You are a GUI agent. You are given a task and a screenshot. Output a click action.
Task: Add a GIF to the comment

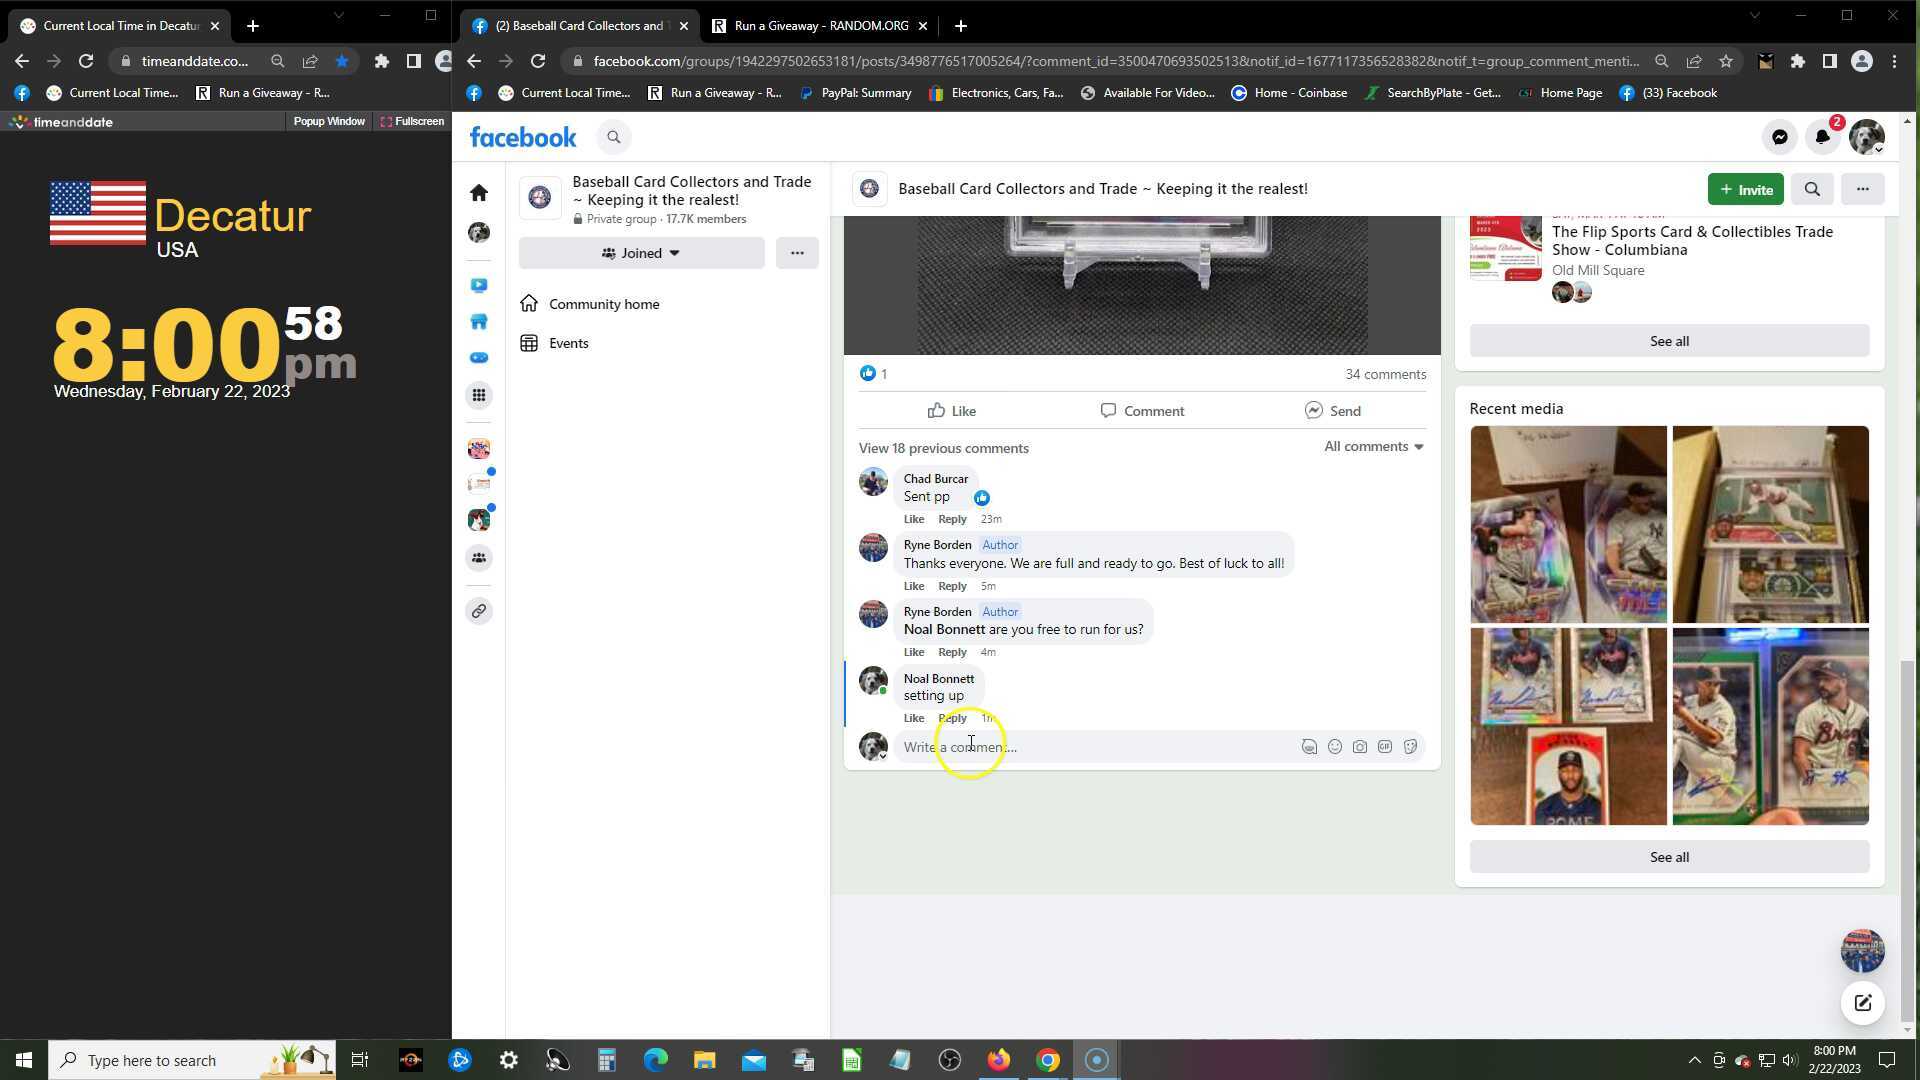[x=1384, y=747]
